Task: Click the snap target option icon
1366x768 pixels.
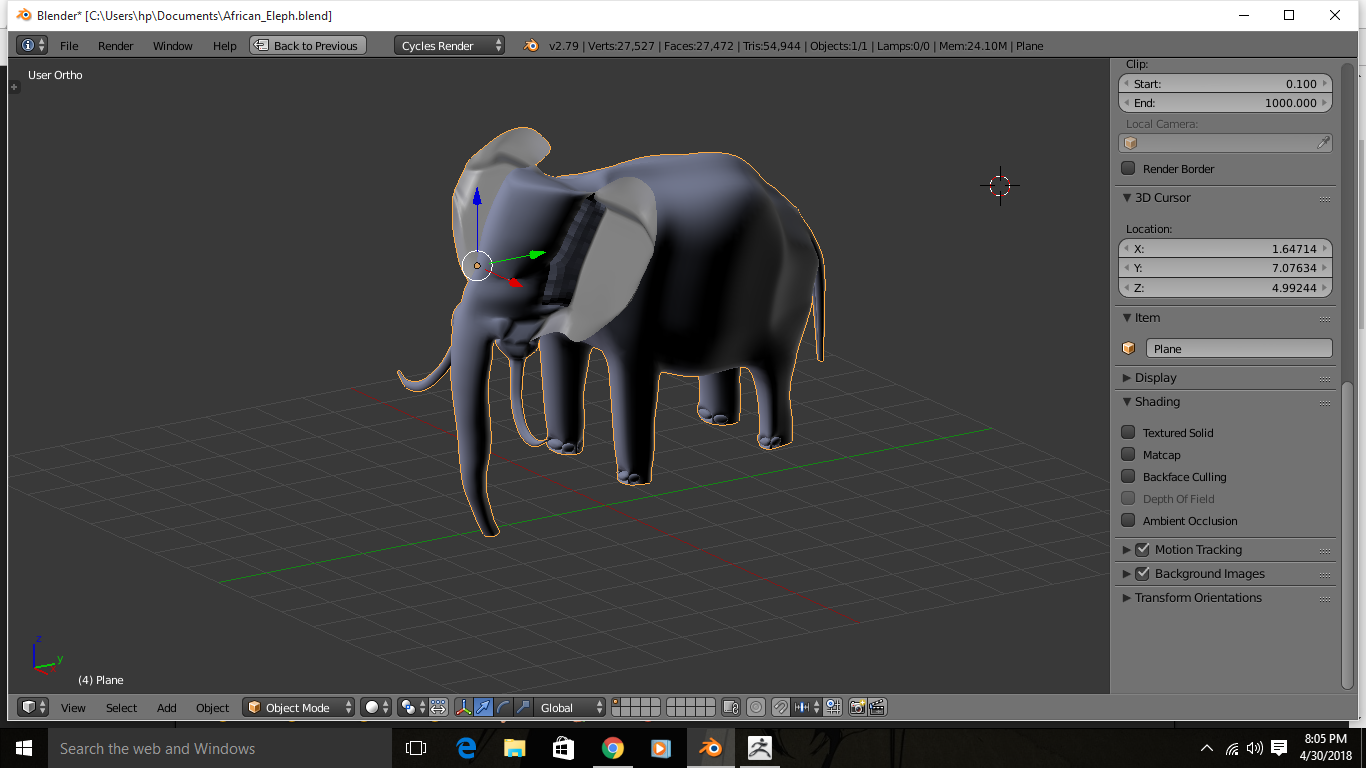Action: click(833, 707)
